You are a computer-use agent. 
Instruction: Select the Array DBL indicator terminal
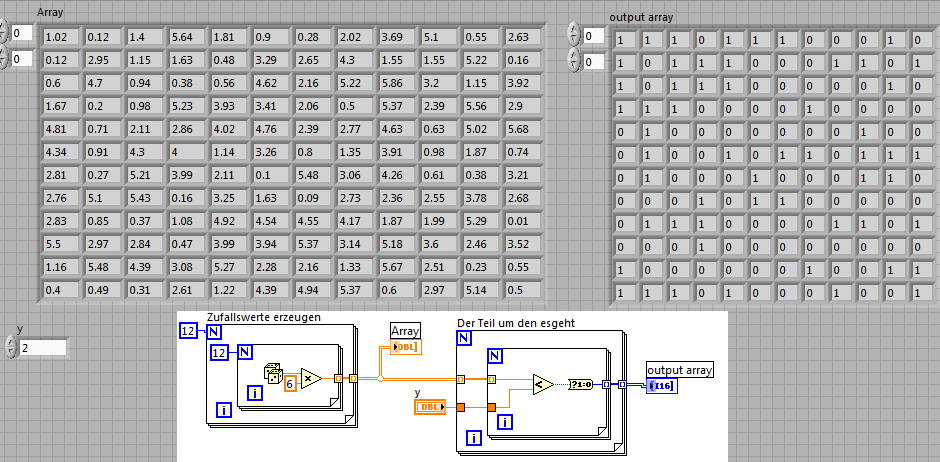(x=406, y=346)
